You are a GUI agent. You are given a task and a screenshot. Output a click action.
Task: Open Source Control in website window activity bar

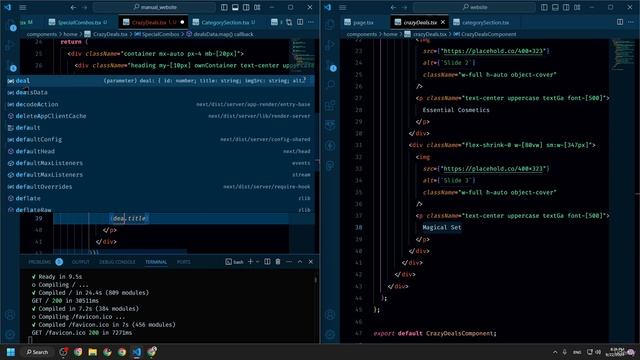click(330, 65)
